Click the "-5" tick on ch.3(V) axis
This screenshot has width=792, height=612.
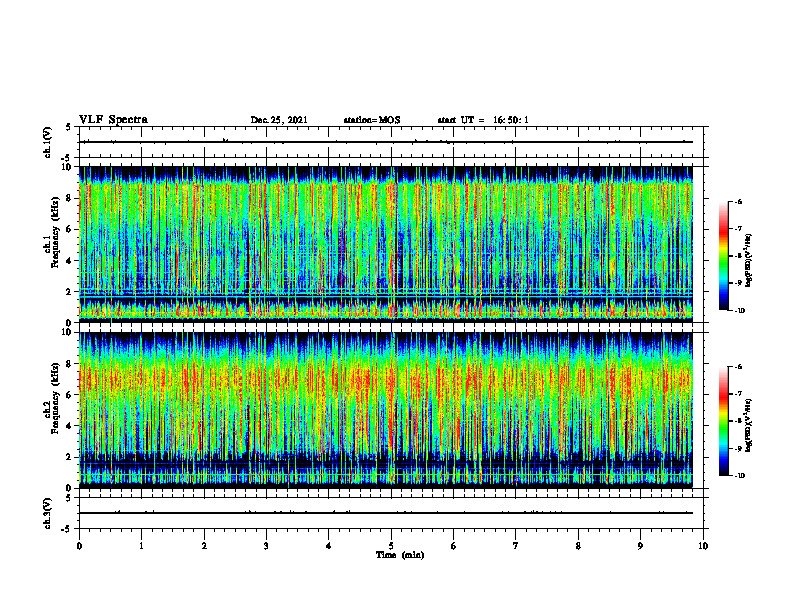click(66, 529)
